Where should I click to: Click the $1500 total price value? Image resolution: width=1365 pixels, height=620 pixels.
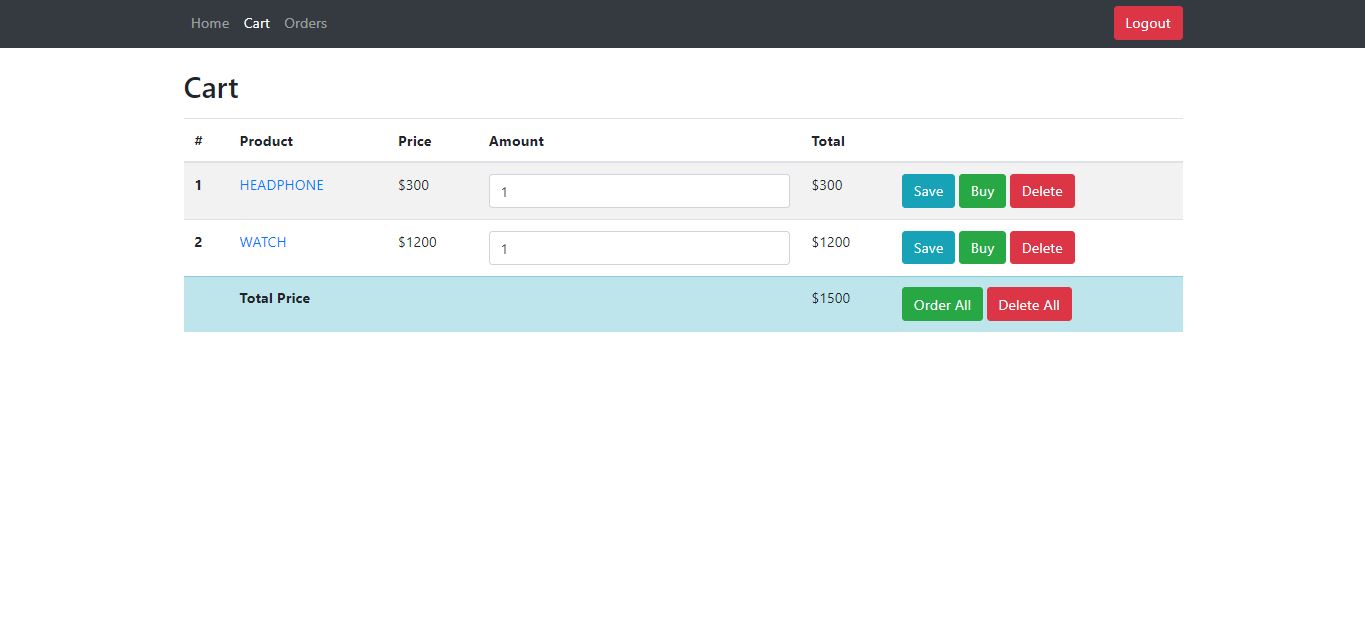pyautogui.click(x=831, y=298)
